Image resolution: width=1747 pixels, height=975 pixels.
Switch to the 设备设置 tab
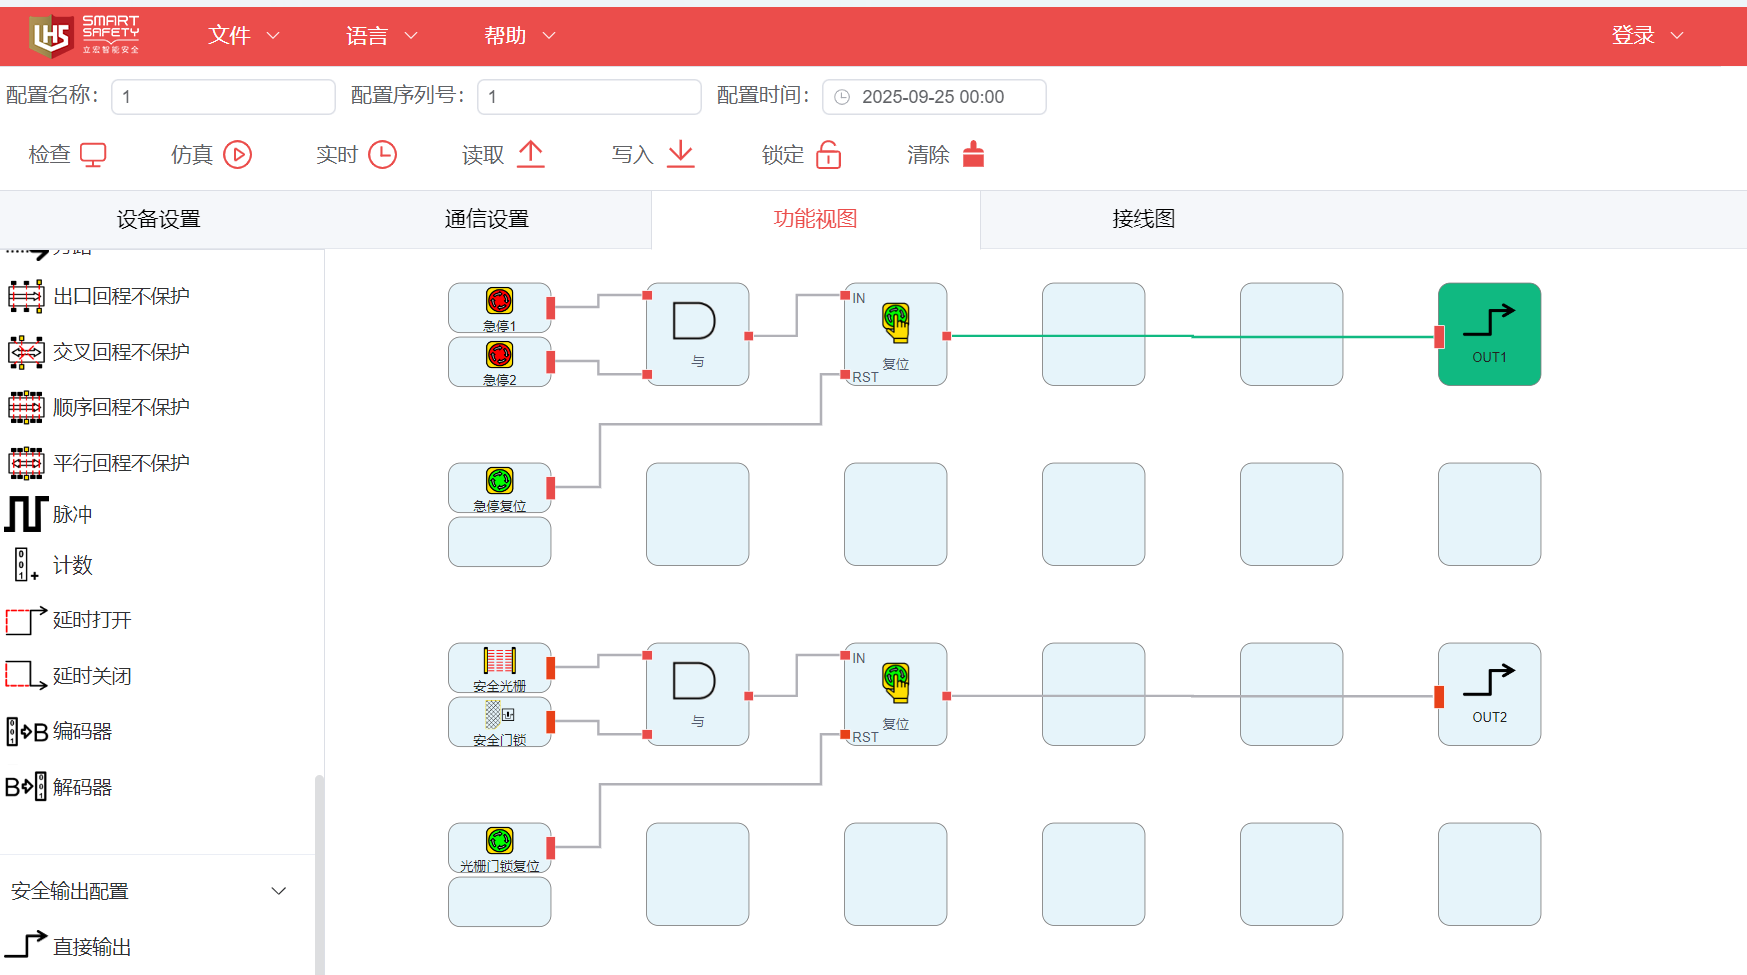click(159, 219)
